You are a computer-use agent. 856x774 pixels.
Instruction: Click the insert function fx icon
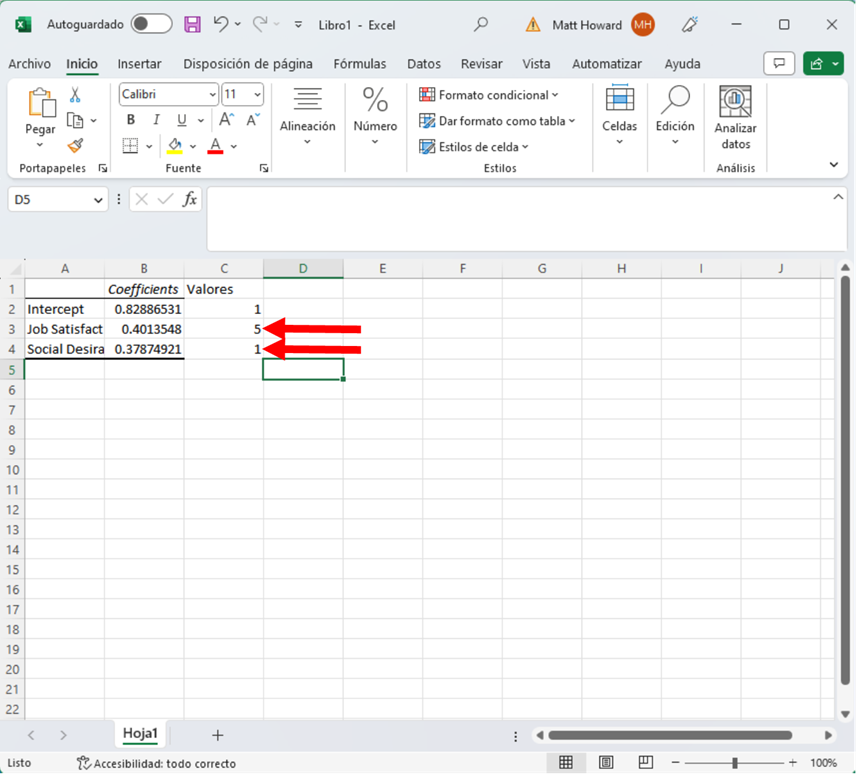coord(190,199)
